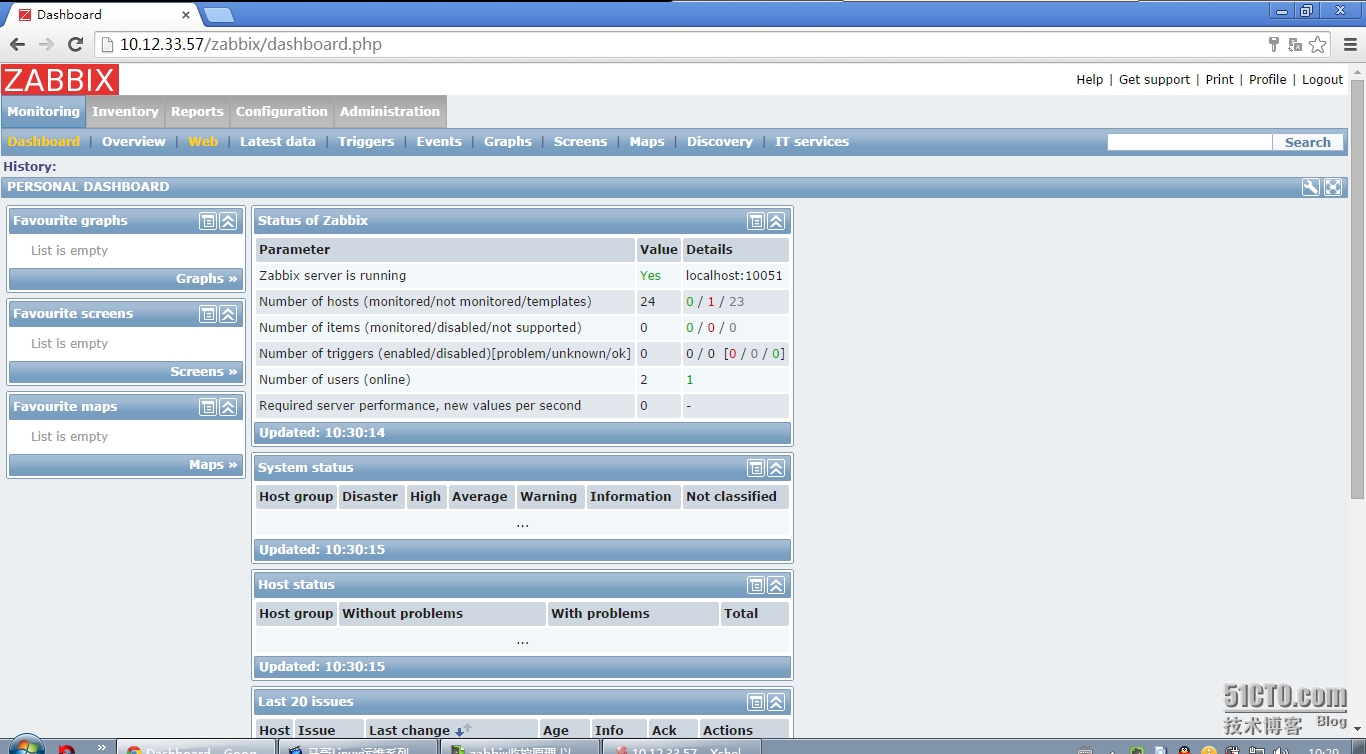This screenshot has height=754, width=1366.
Task: Open the Reports main tab
Action: 197,112
